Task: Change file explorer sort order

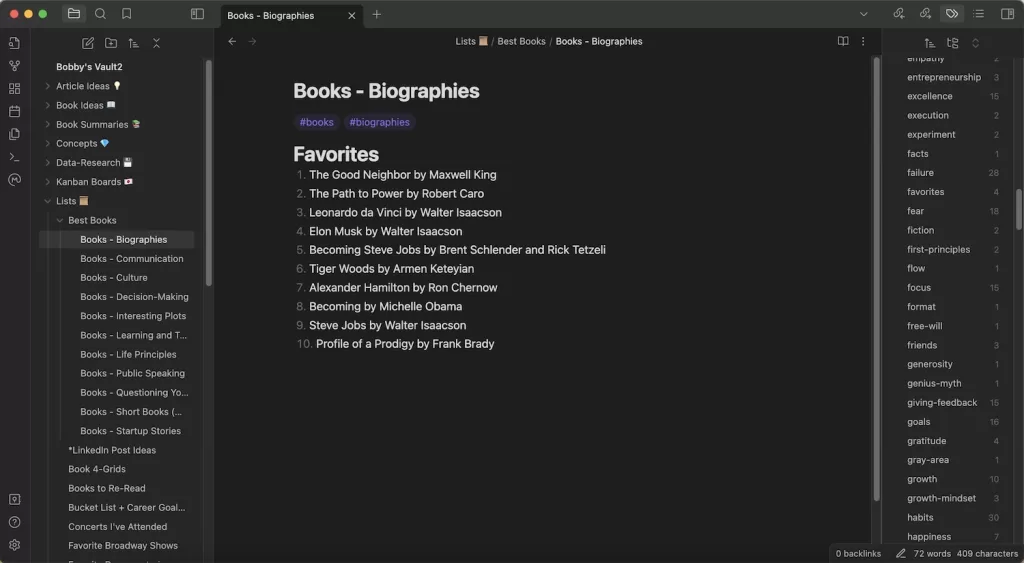Action: [134, 43]
